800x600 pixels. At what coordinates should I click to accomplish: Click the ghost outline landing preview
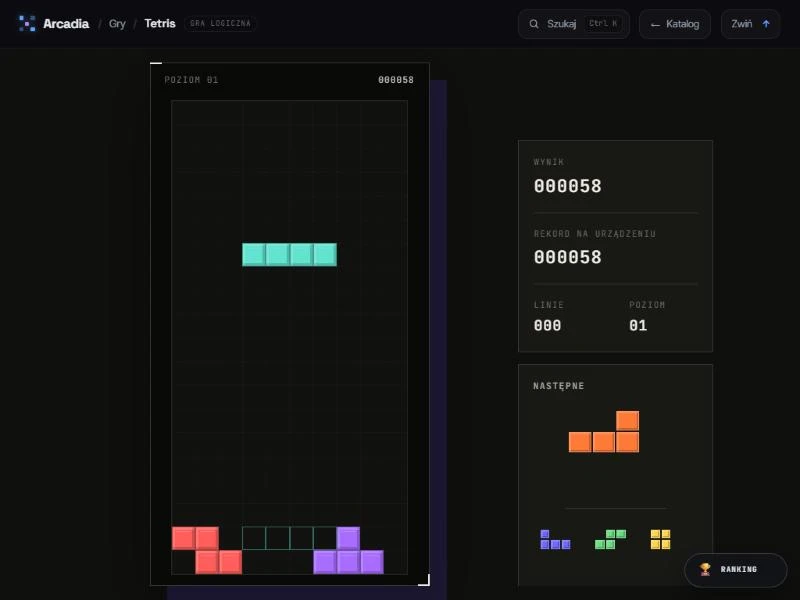click(289, 538)
